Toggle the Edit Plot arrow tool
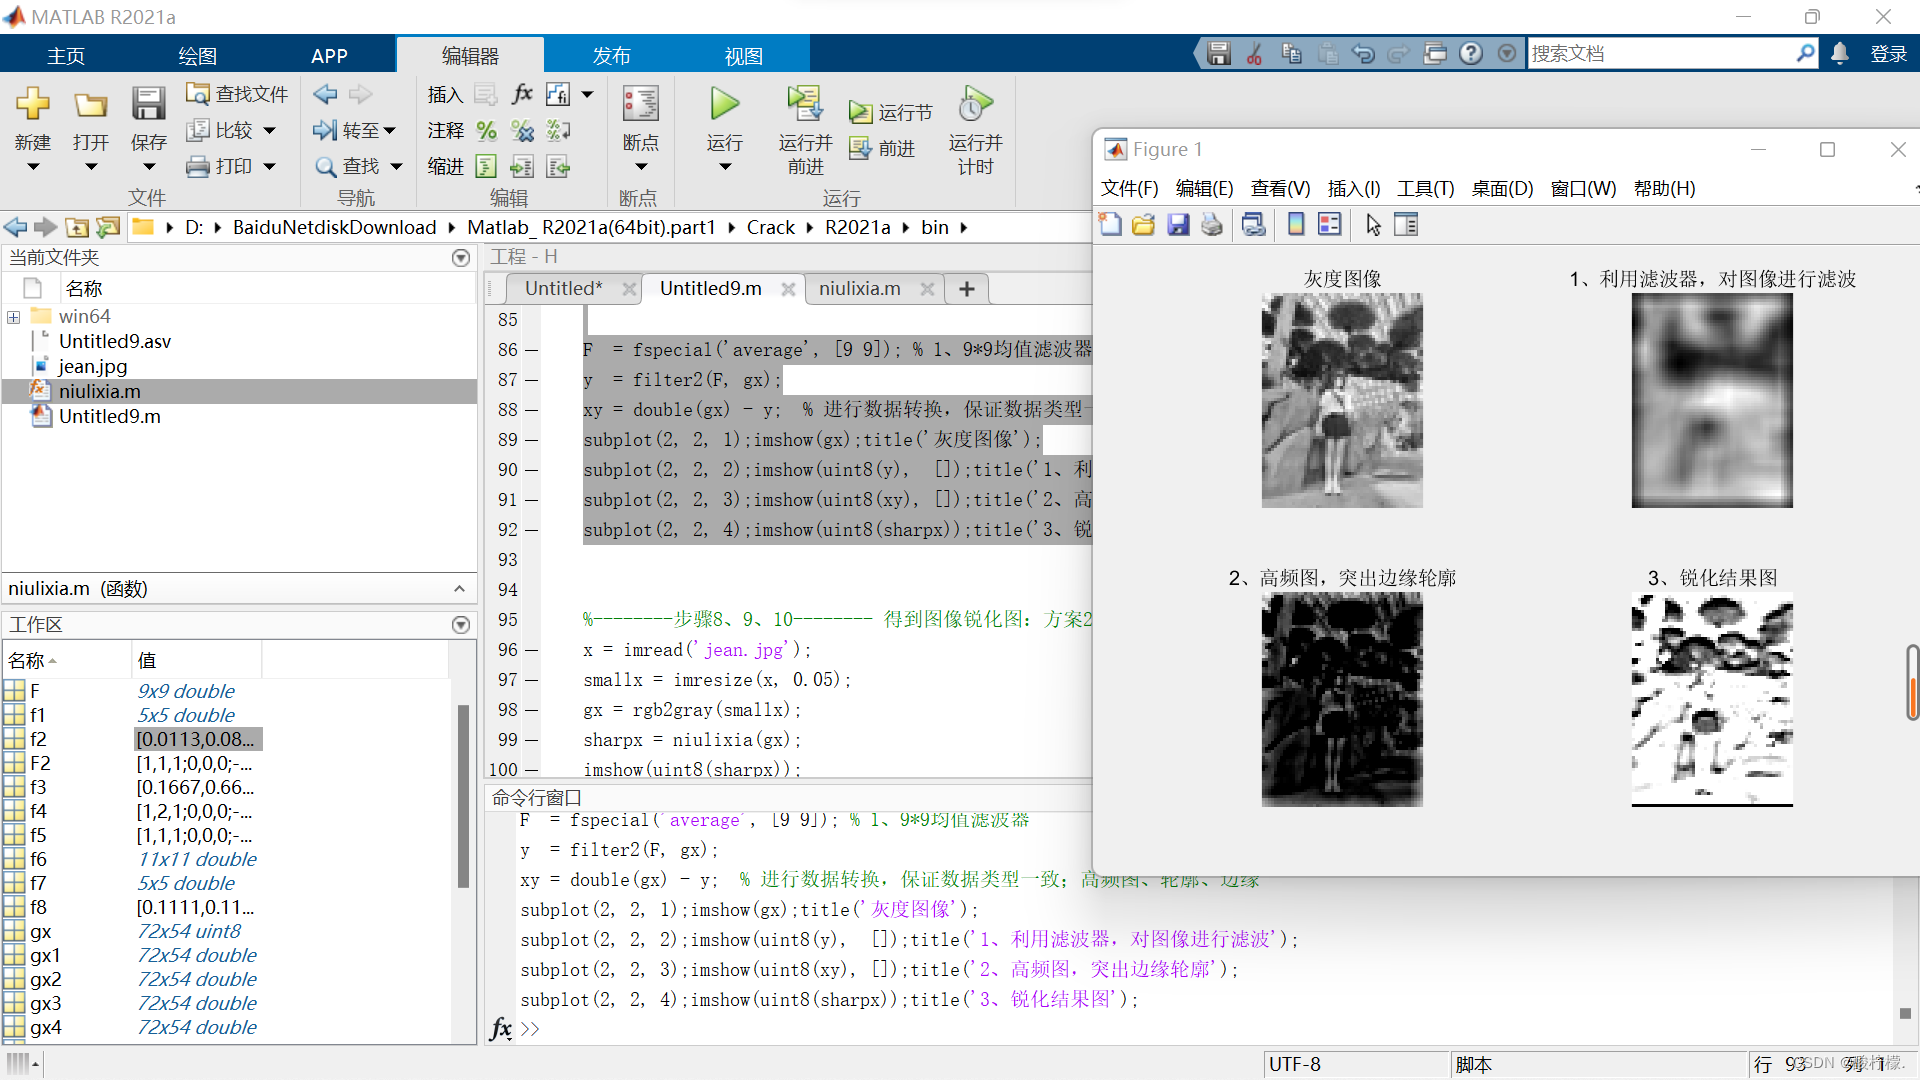 pyautogui.click(x=1373, y=225)
